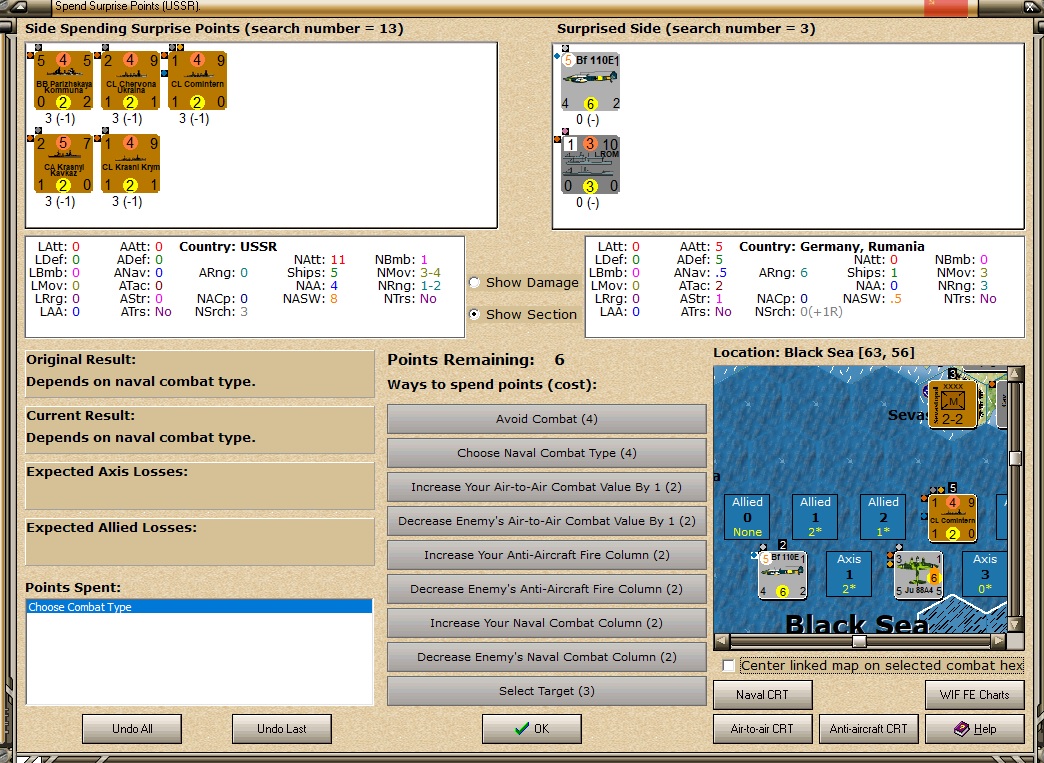Increase your anti-aircraft fire column

(x=547, y=555)
